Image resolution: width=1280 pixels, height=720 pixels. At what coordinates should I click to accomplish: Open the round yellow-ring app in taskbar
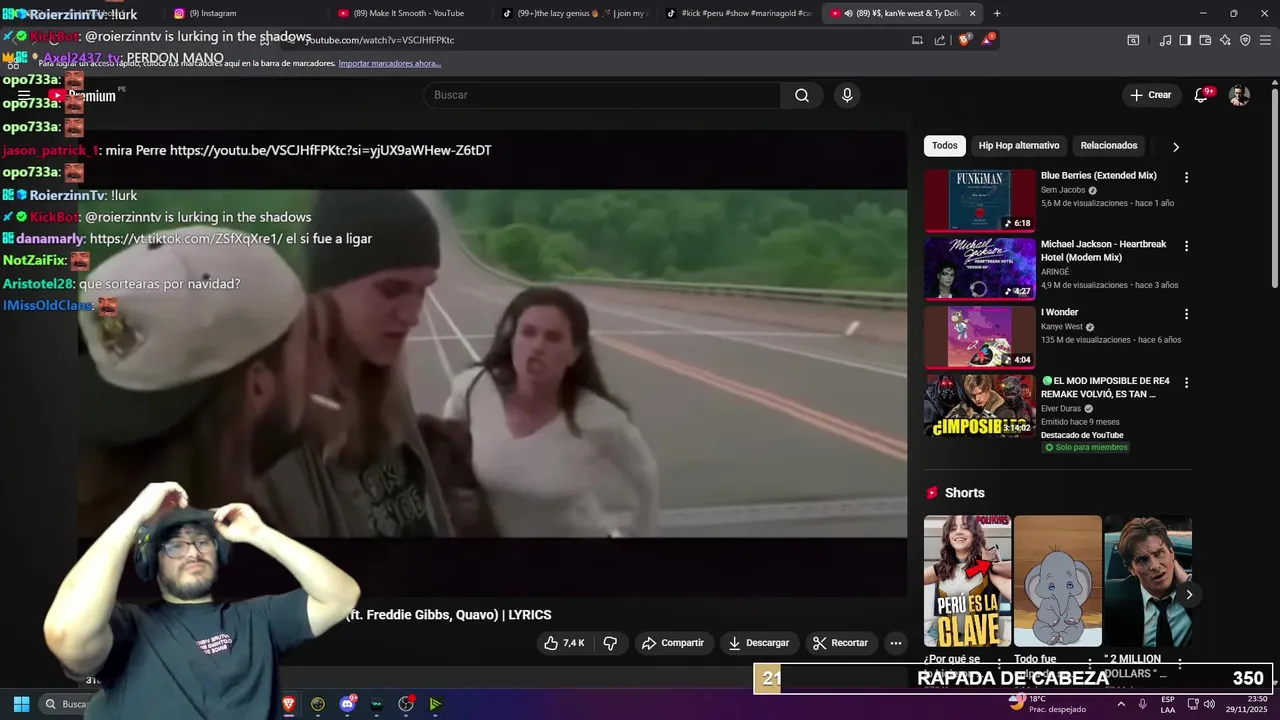(318, 704)
